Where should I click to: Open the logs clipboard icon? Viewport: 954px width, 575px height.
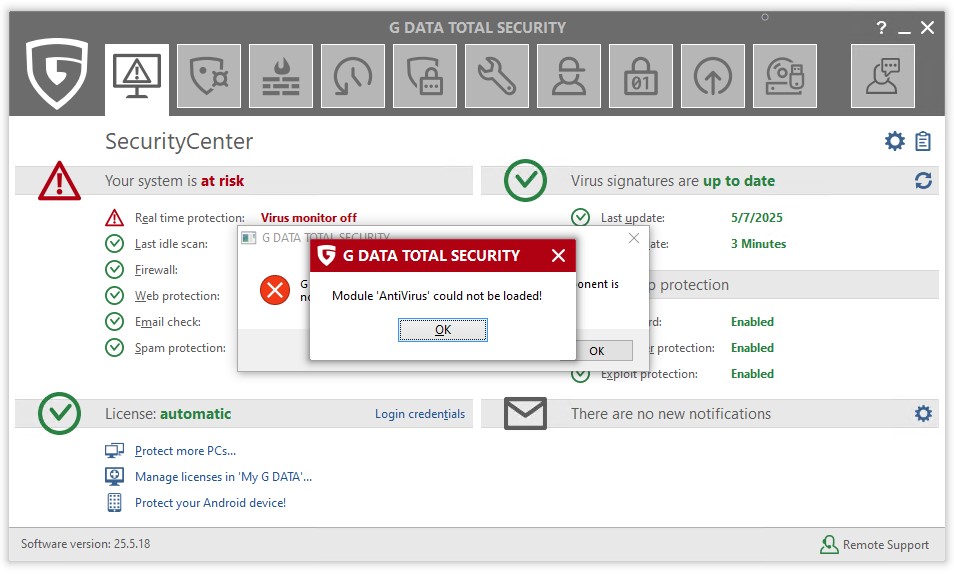pyautogui.click(x=923, y=141)
